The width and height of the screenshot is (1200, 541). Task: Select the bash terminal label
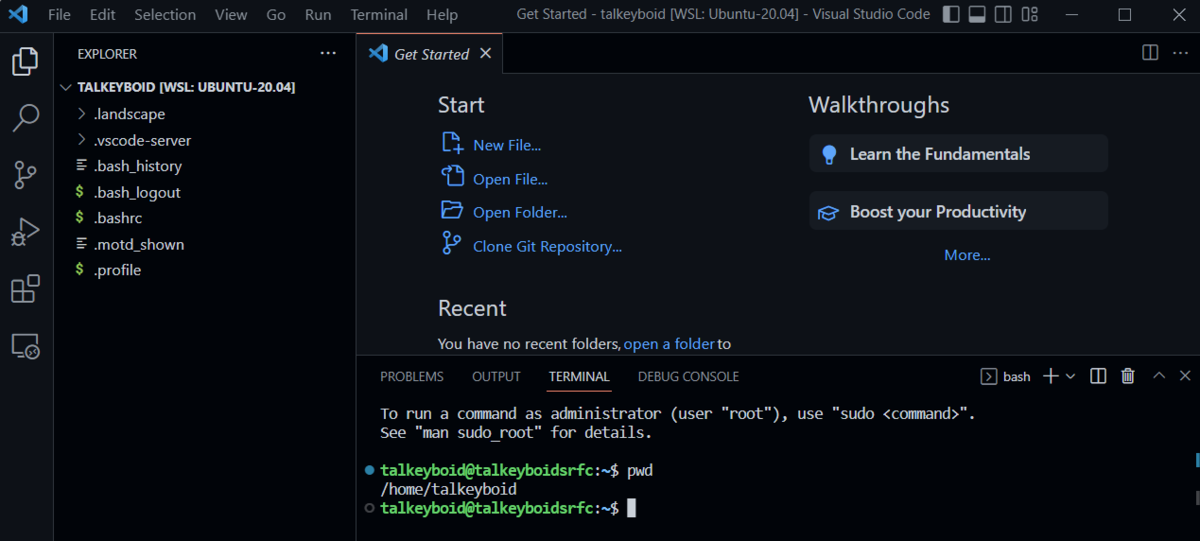[x=1006, y=376]
